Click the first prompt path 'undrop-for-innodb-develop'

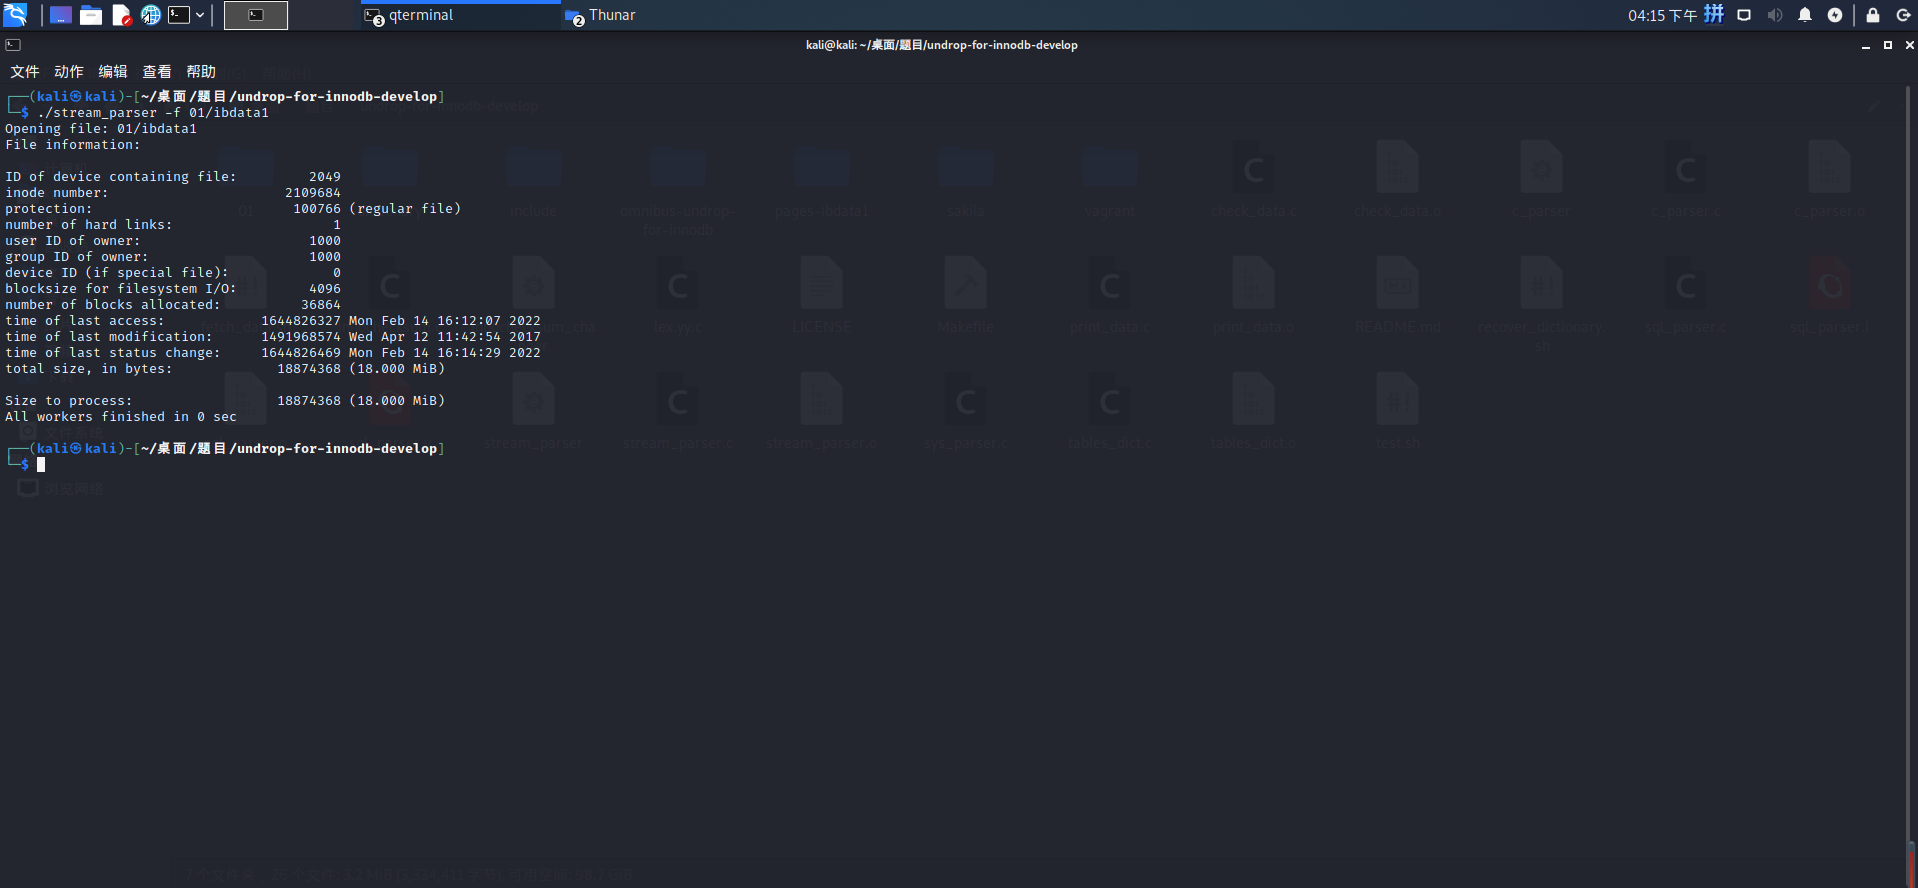337,97
